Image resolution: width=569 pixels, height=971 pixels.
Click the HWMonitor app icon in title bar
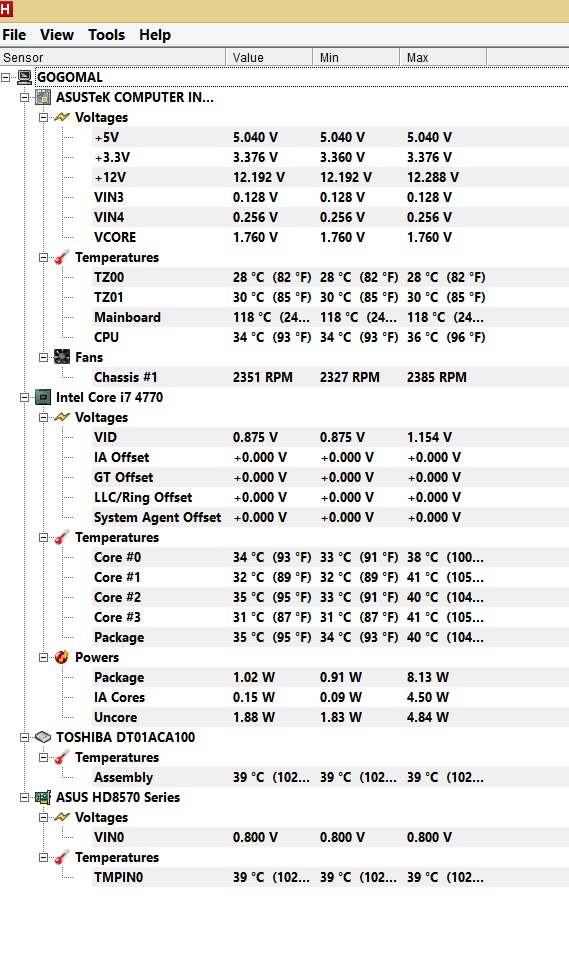[x=6, y=9]
